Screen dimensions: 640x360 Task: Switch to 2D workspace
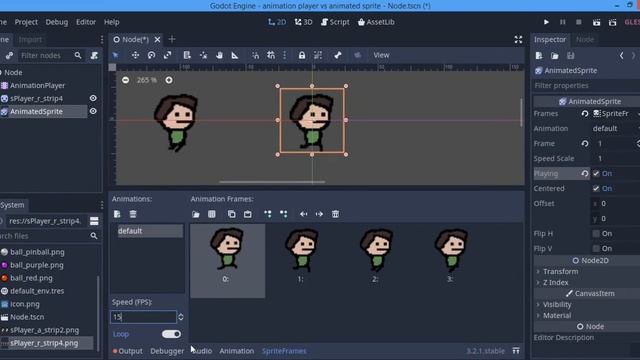[277, 22]
